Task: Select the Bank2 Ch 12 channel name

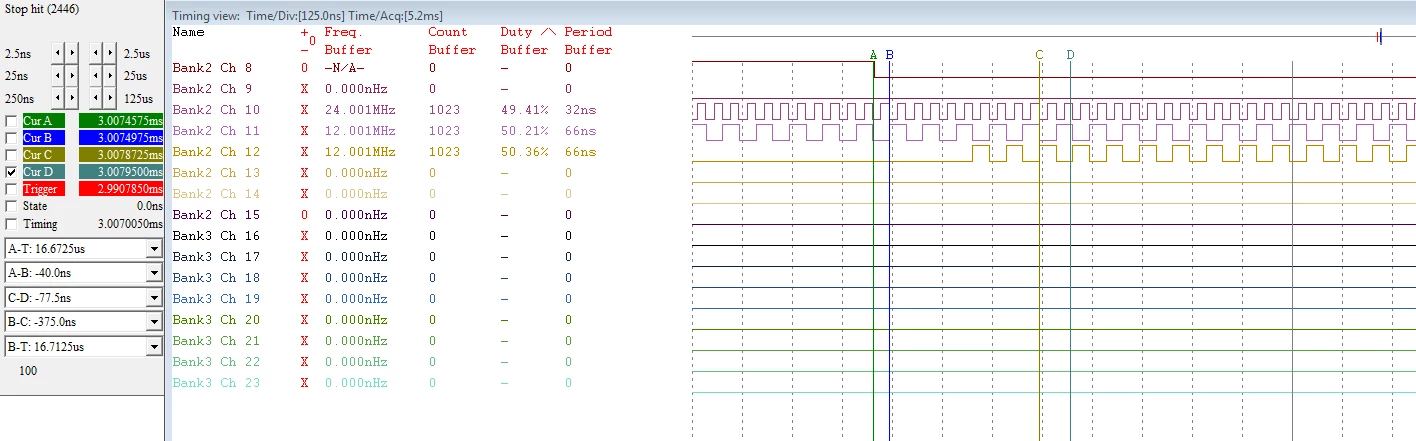Action: 216,152
